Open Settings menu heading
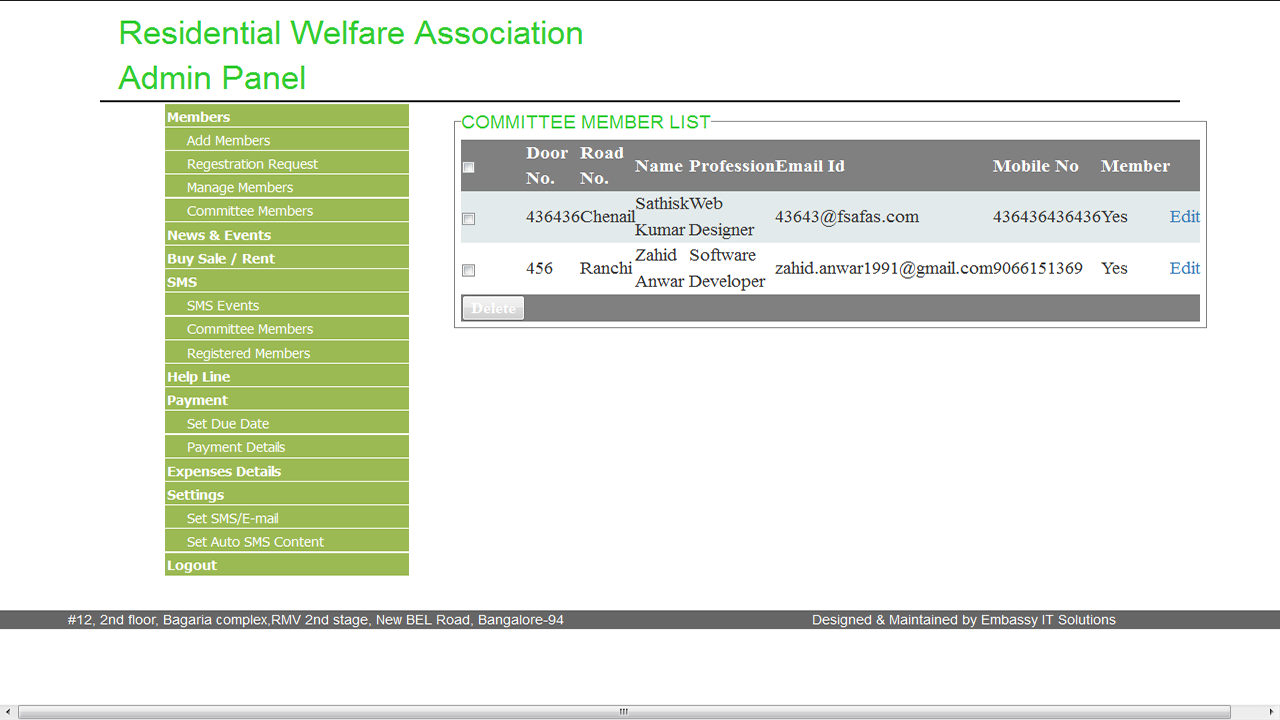The width and height of the screenshot is (1280, 720). point(287,494)
